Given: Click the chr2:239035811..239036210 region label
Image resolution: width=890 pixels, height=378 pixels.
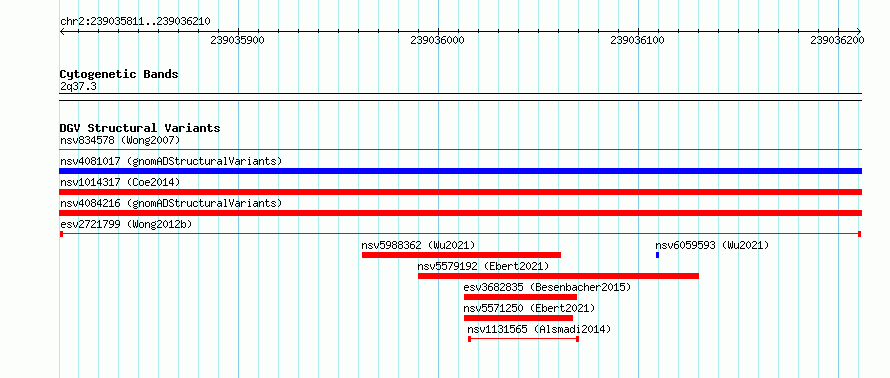Looking at the screenshot, I should [x=135, y=22].
